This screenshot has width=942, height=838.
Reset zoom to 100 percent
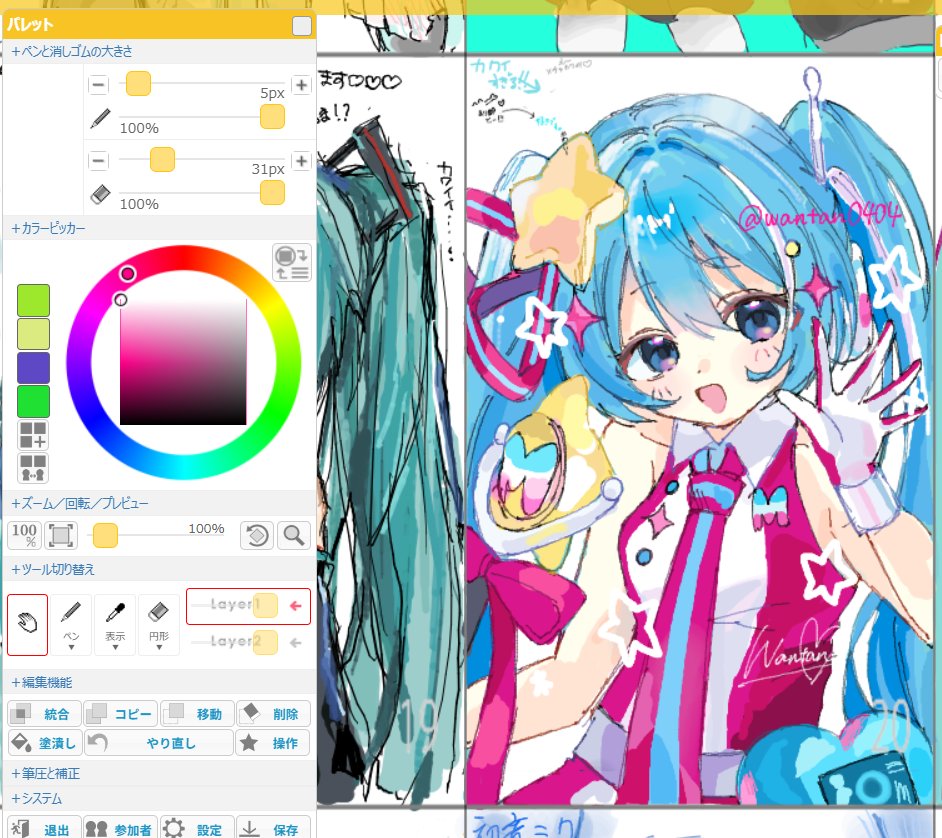(x=25, y=535)
